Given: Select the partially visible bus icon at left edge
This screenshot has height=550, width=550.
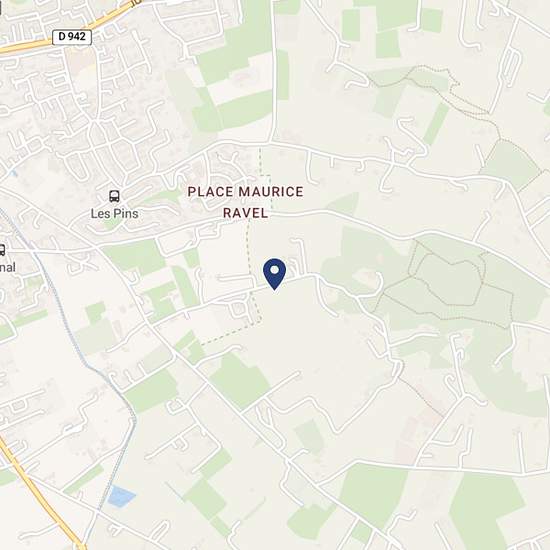Looking at the screenshot, I should tap(2, 250).
